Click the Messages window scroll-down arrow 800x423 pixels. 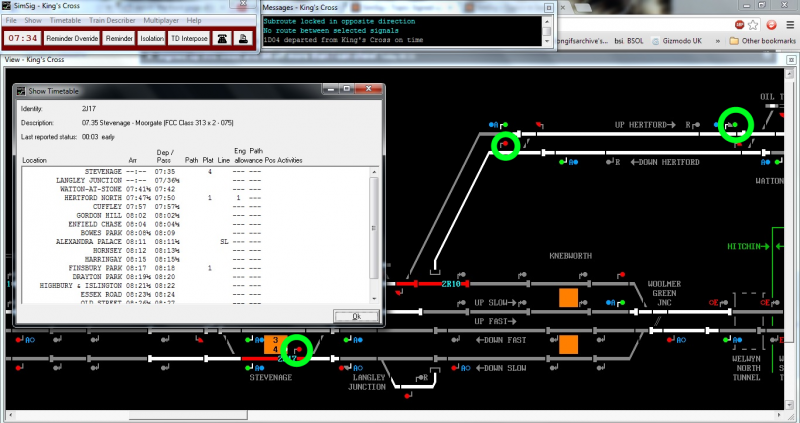tap(547, 43)
